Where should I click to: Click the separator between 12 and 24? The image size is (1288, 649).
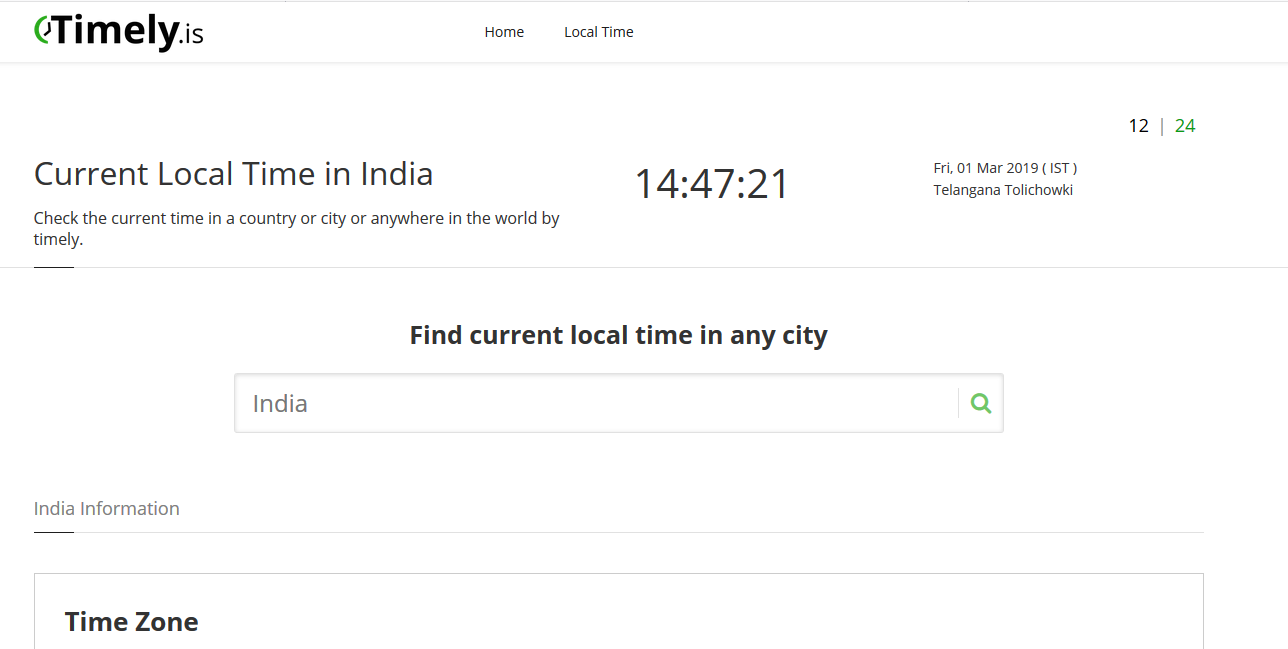(x=1161, y=125)
